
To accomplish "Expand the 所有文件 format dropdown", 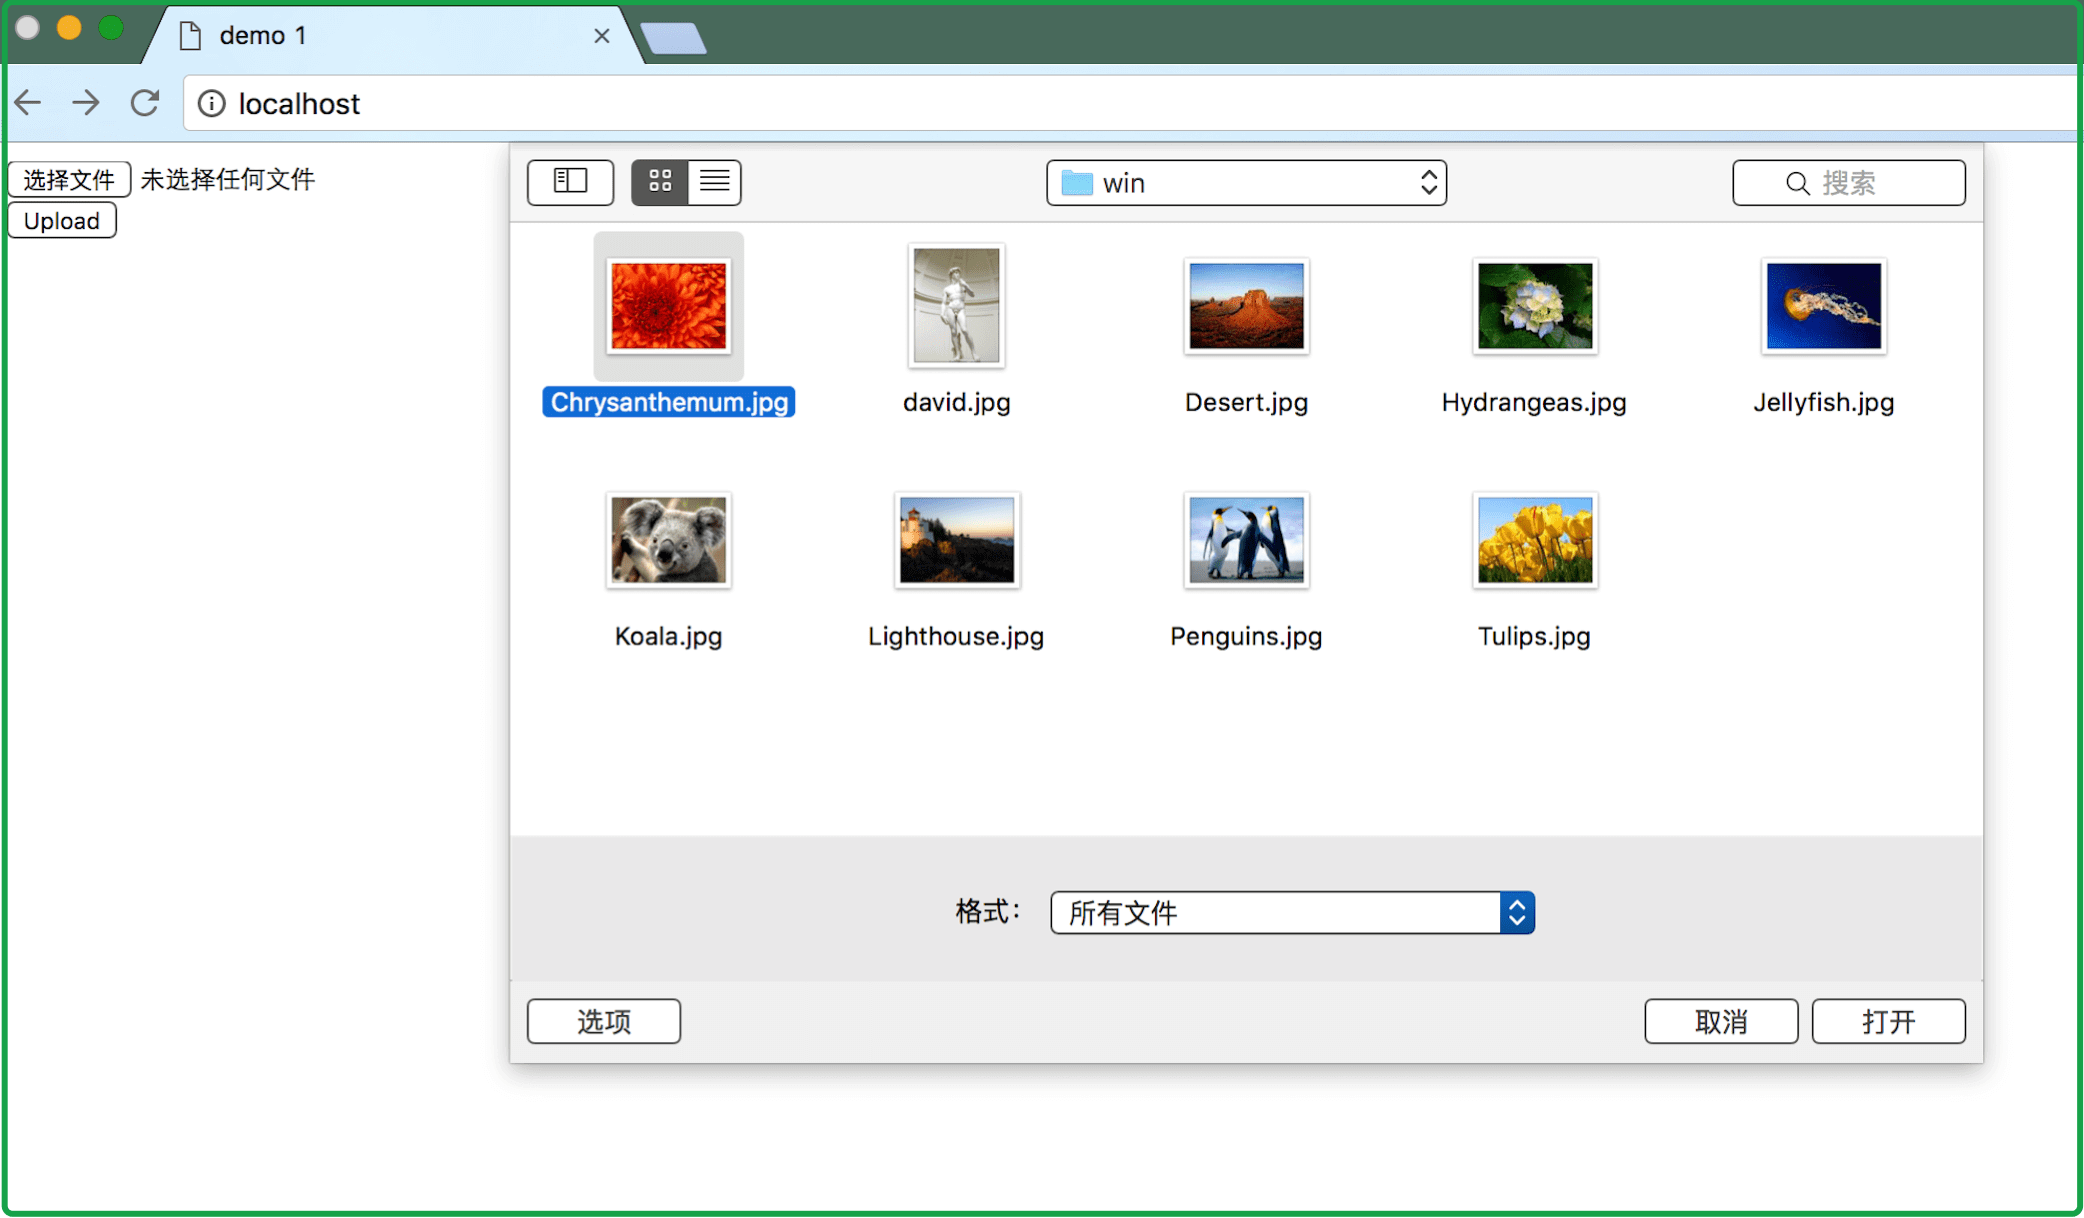I will point(1292,912).
